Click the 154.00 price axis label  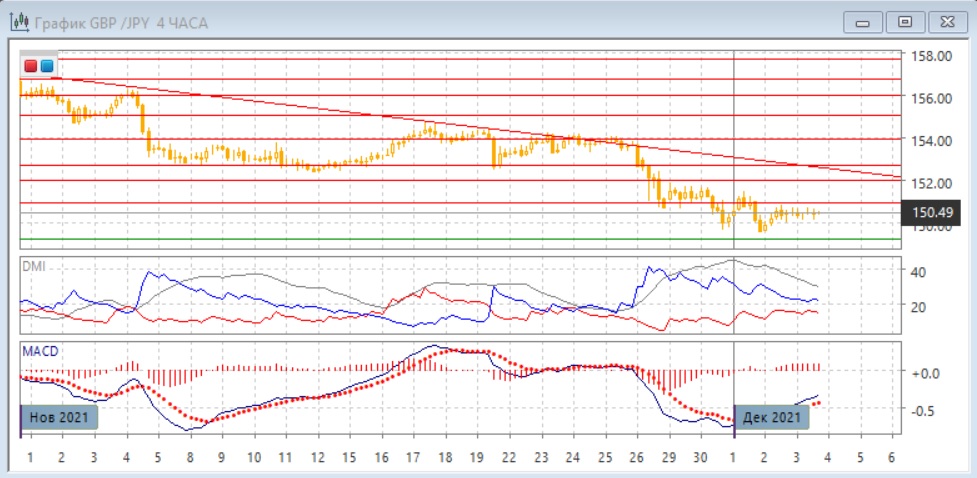[x=929, y=140]
